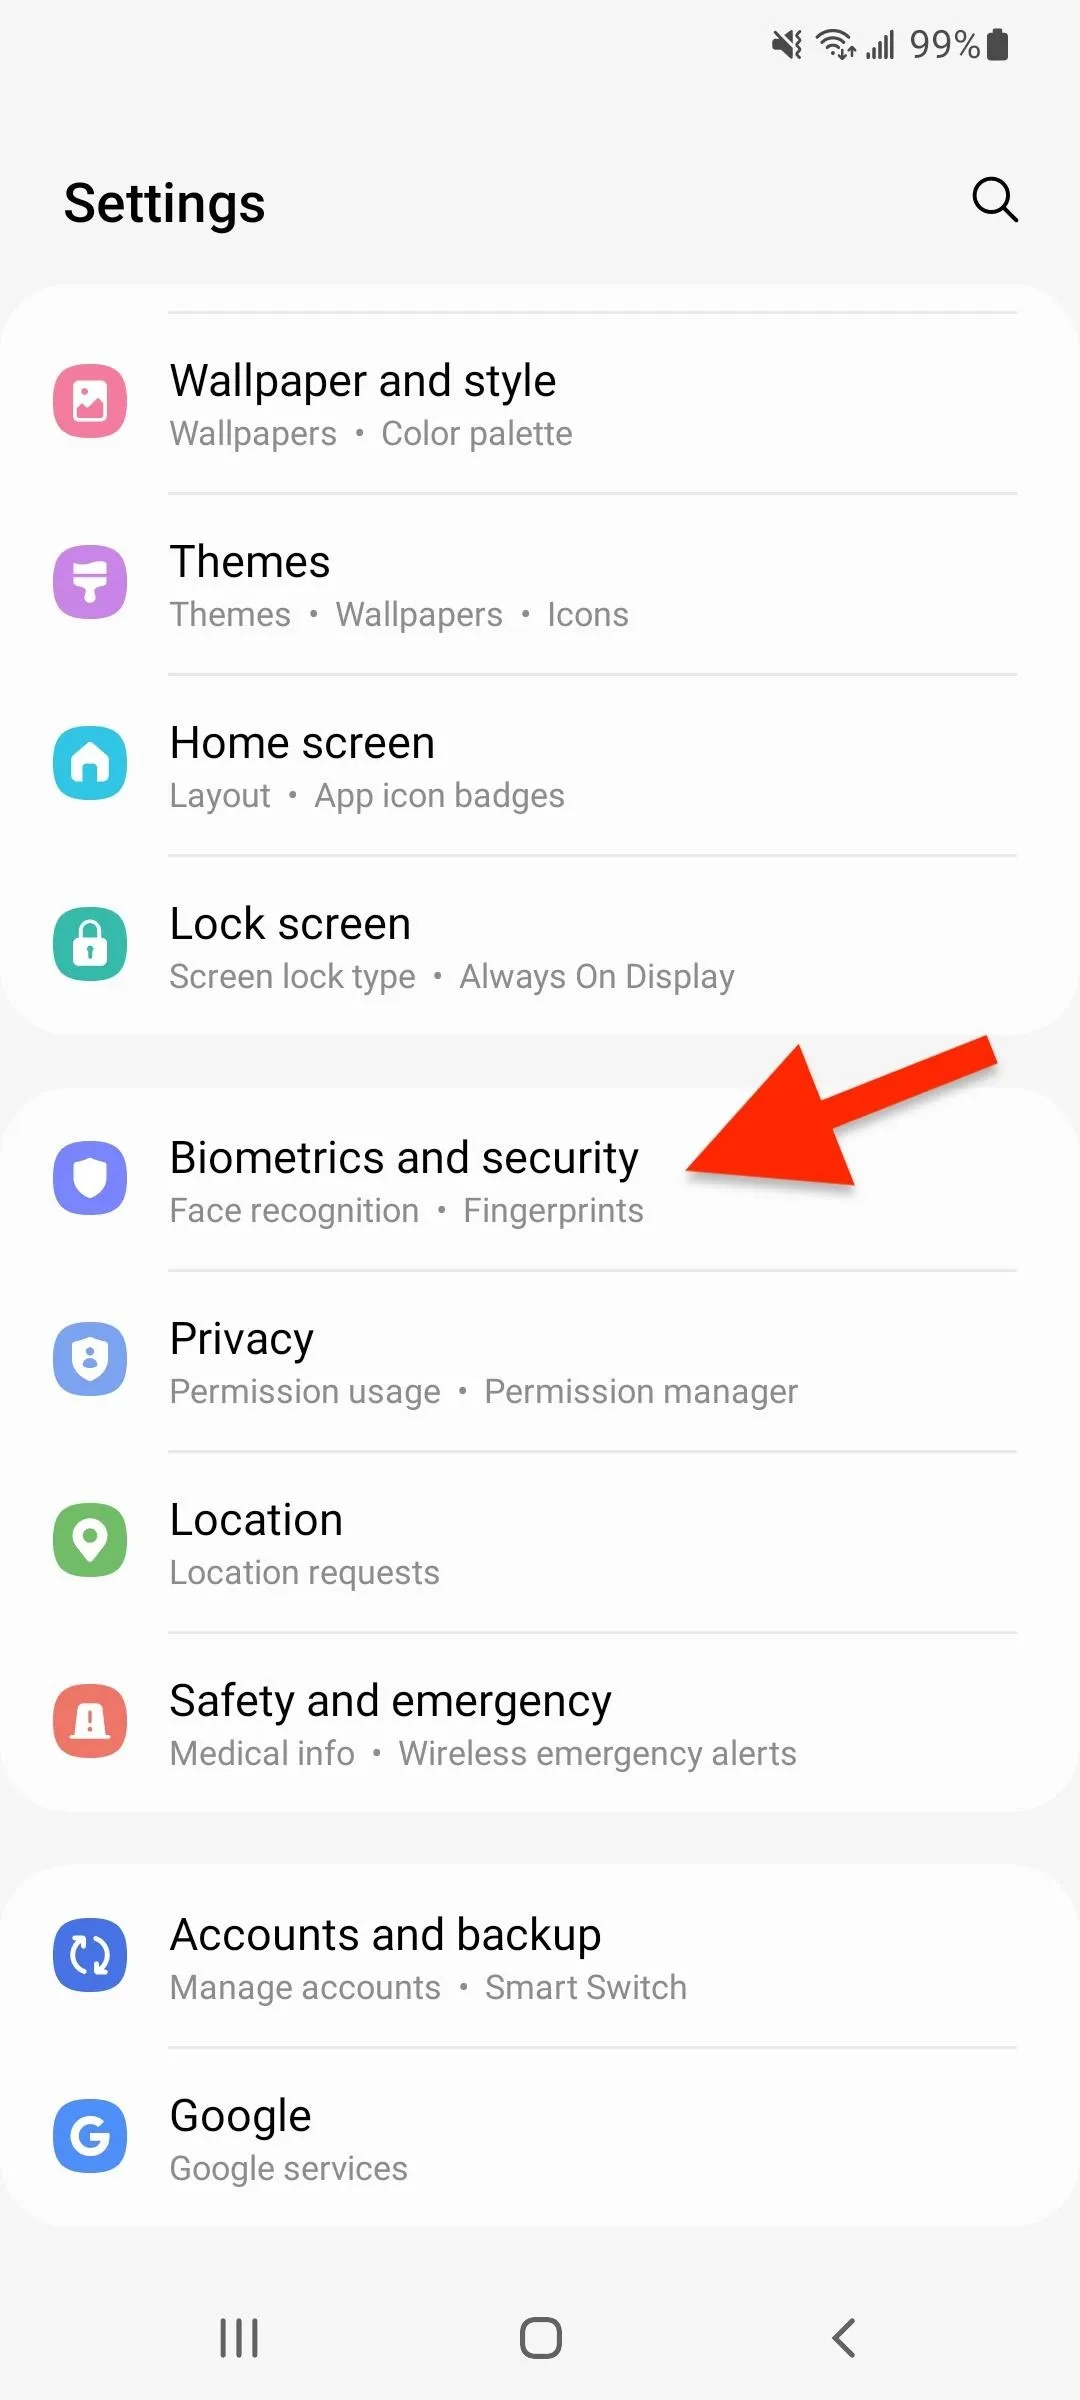Tap the back navigation arrow
Screen dimensions: 1080x2400
click(x=843, y=2338)
